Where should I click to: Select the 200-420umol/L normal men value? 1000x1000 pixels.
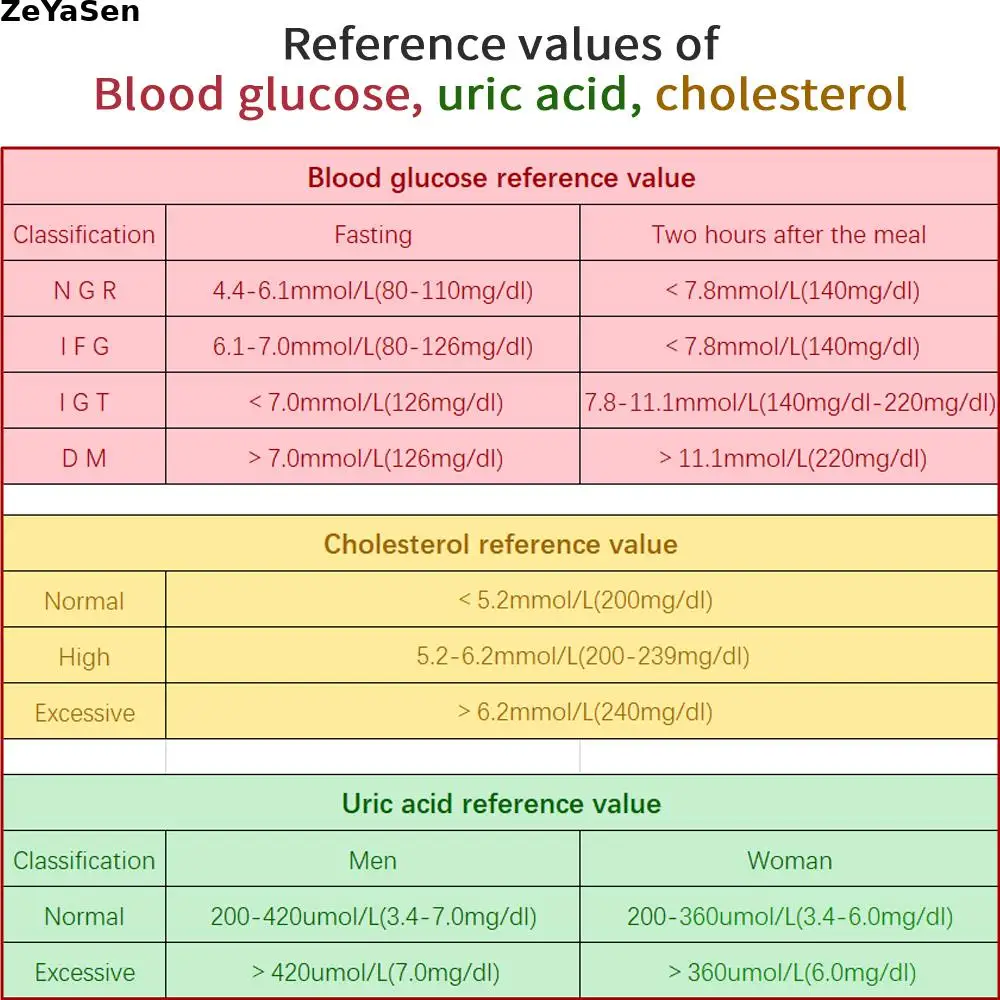tap(373, 917)
